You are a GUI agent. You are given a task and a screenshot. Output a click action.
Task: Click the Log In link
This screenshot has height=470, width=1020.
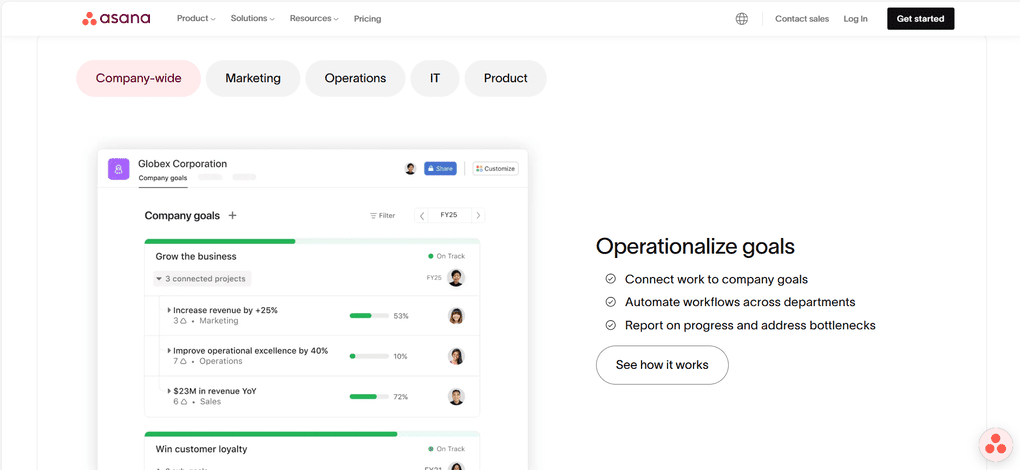click(855, 19)
